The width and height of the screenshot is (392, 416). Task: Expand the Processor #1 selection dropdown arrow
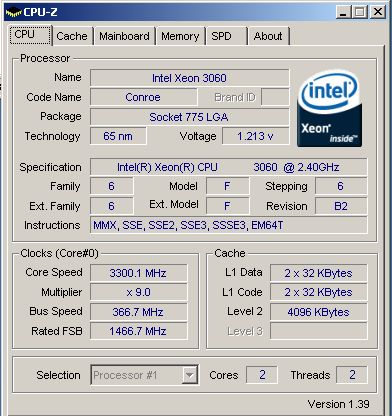point(189,375)
